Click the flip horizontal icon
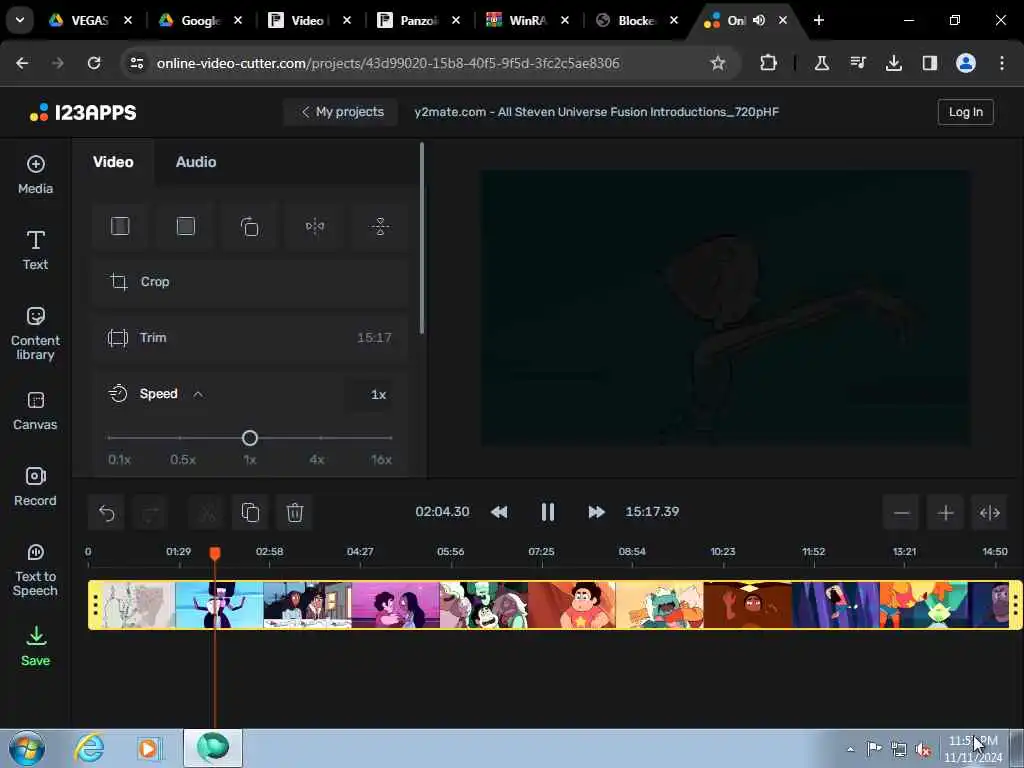The image size is (1024, 768). click(315, 226)
